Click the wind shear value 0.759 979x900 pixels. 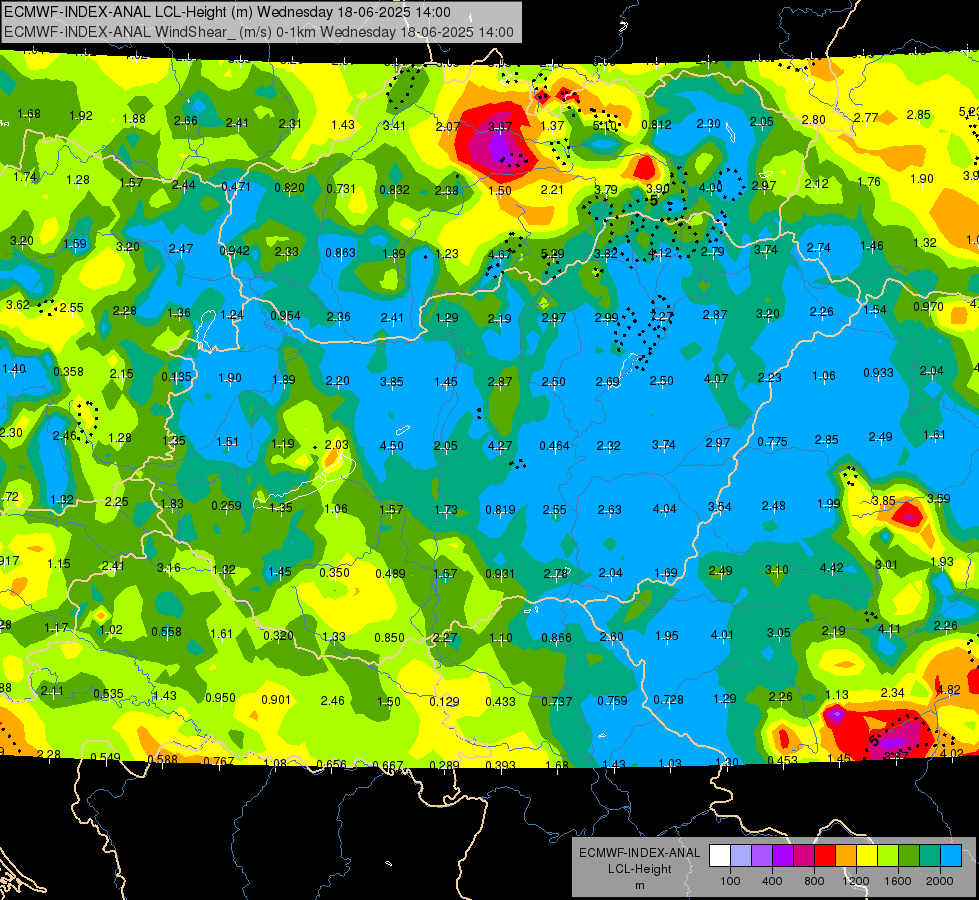click(612, 701)
